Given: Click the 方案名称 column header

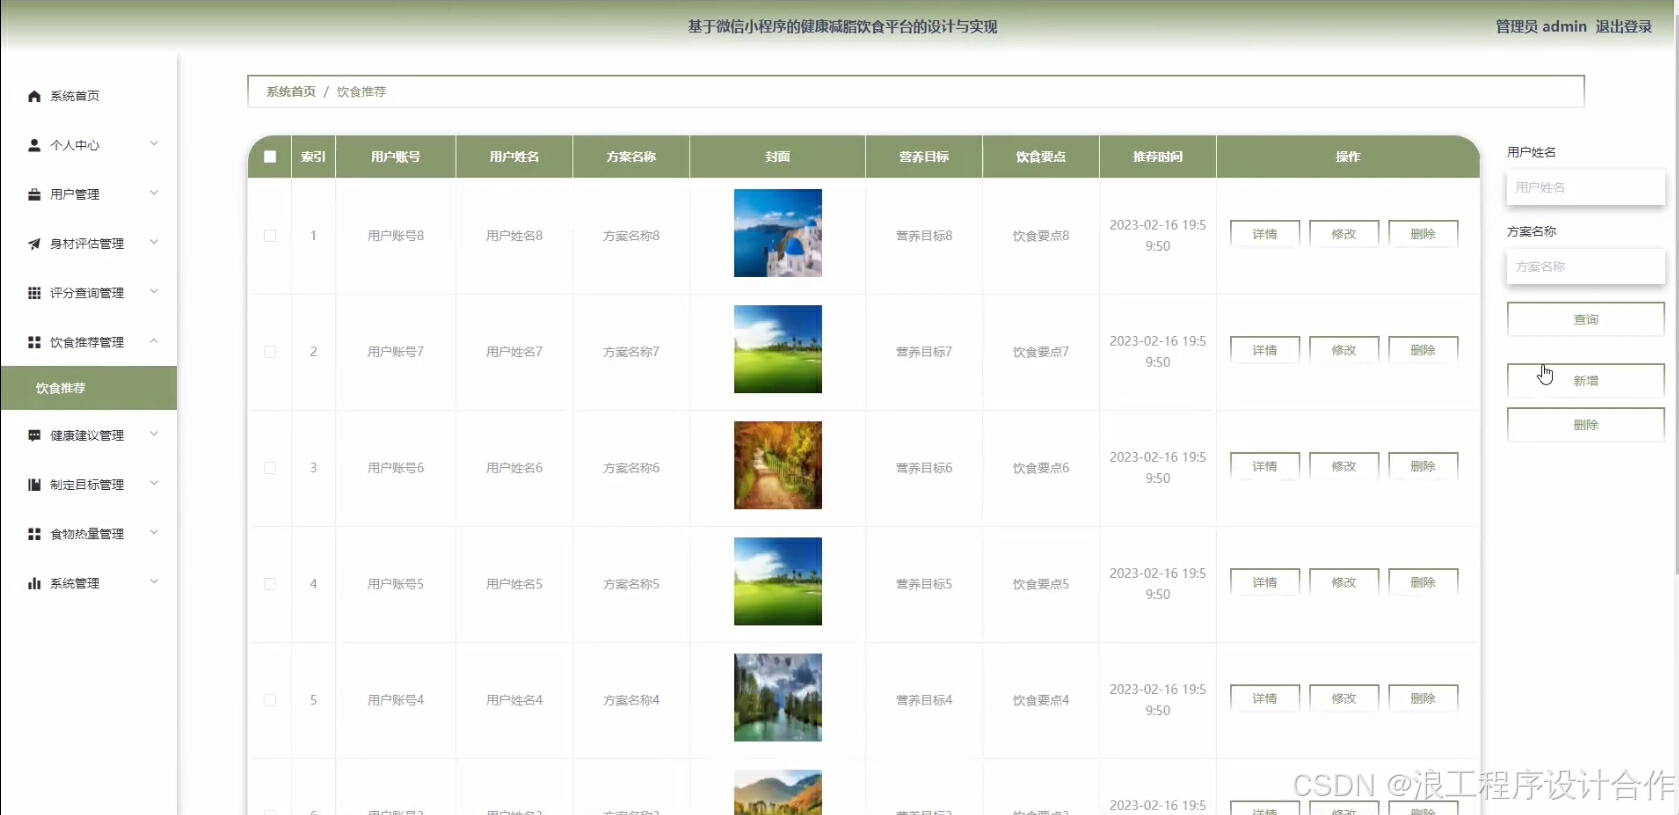Looking at the screenshot, I should tap(631, 157).
